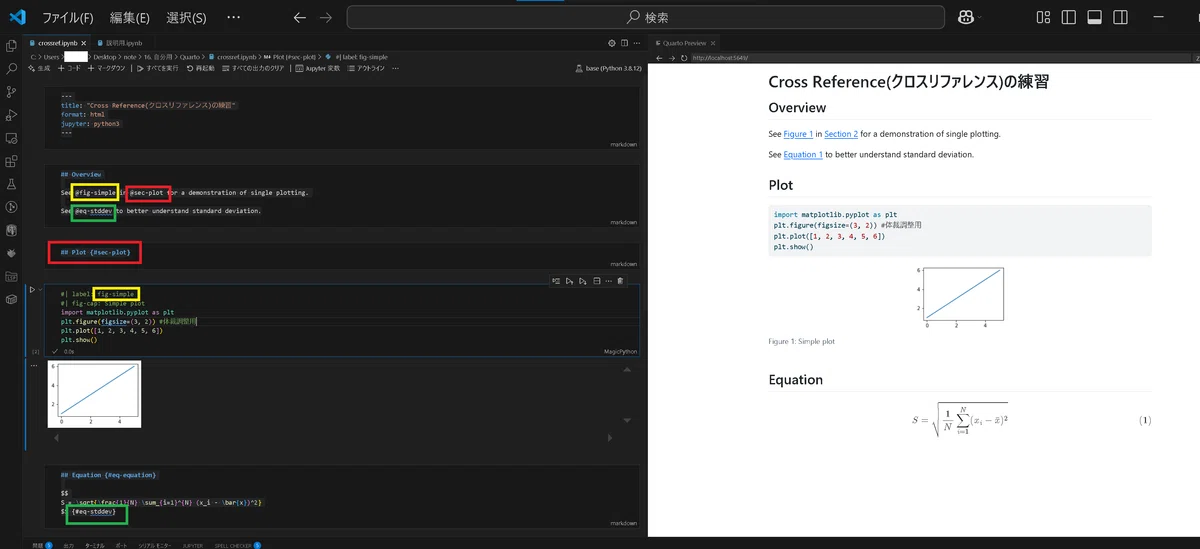Open notebook toolbar overflow ellipsis
Screen dimensions: 1200x549
point(395,68)
